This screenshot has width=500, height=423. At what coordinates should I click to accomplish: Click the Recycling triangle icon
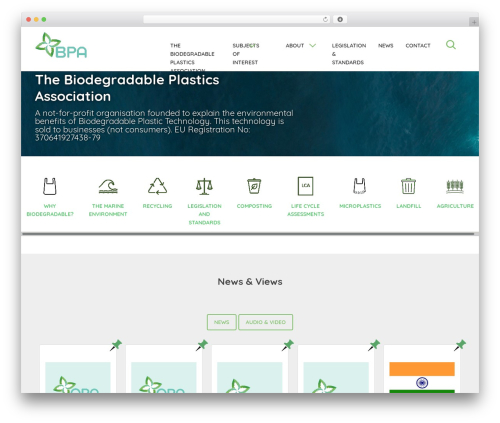(157, 186)
